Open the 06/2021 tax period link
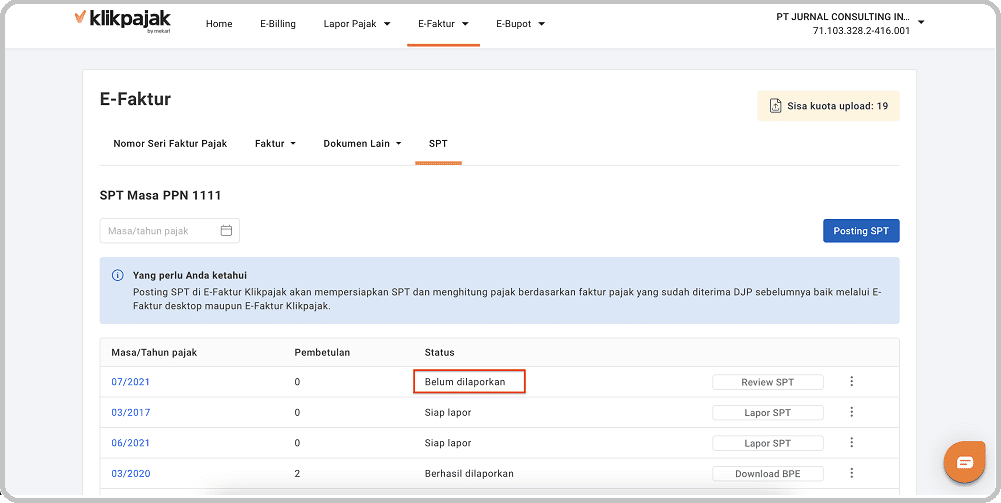The height and width of the screenshot is (503, 1001). pos(130,443)
